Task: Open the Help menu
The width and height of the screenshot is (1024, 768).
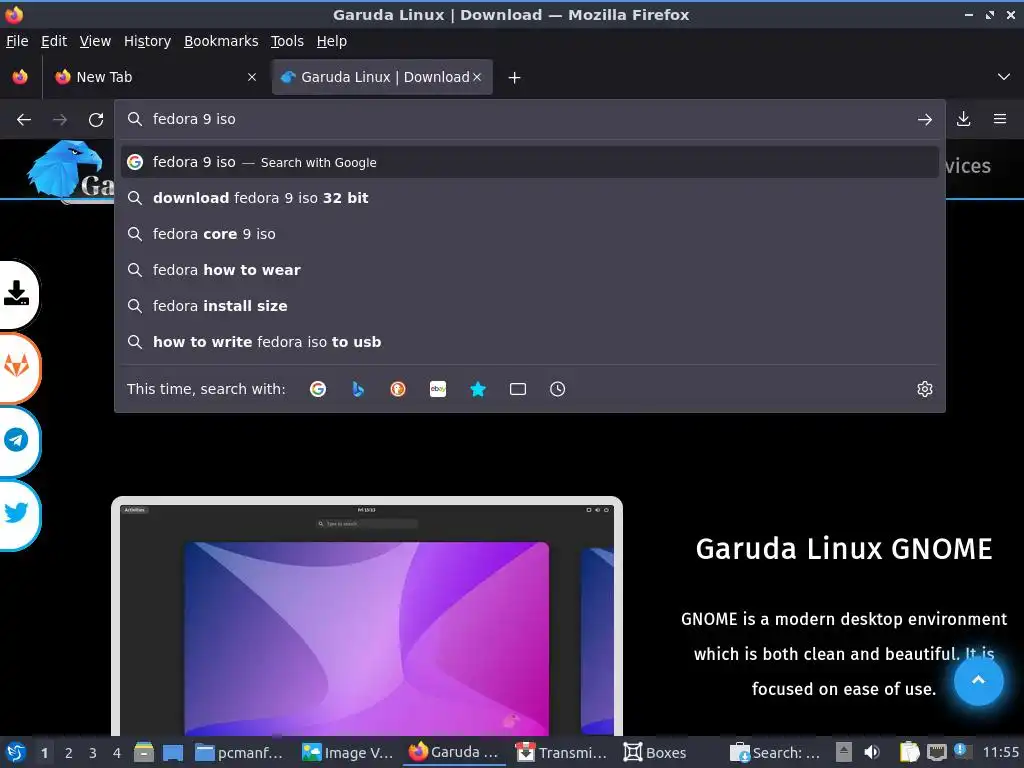Action: [332, 41]
